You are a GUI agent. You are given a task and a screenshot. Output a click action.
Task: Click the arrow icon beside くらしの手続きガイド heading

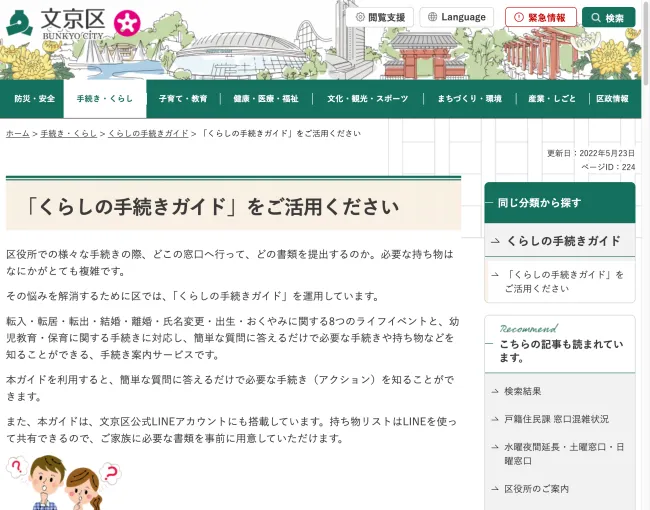pyautogui.click(x=495, y=241)
